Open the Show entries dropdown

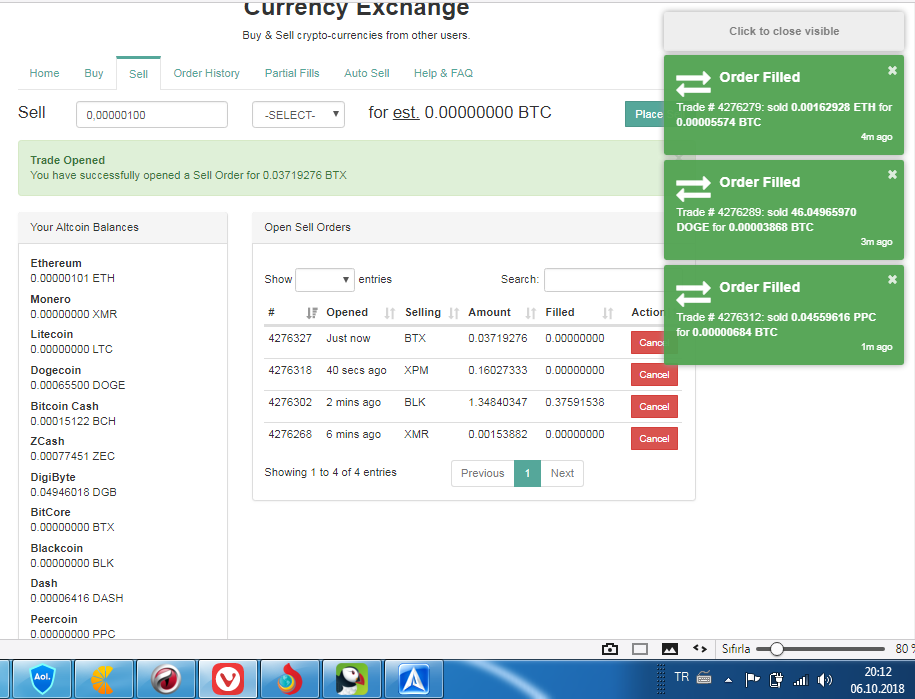[325, 279]
